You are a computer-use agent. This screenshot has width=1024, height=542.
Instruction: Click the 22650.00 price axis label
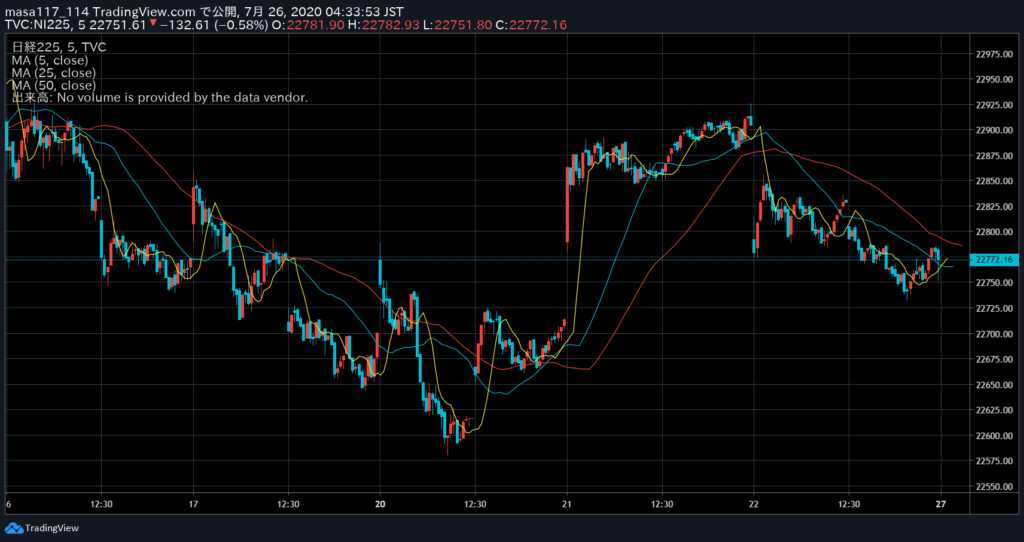(994, 385)
